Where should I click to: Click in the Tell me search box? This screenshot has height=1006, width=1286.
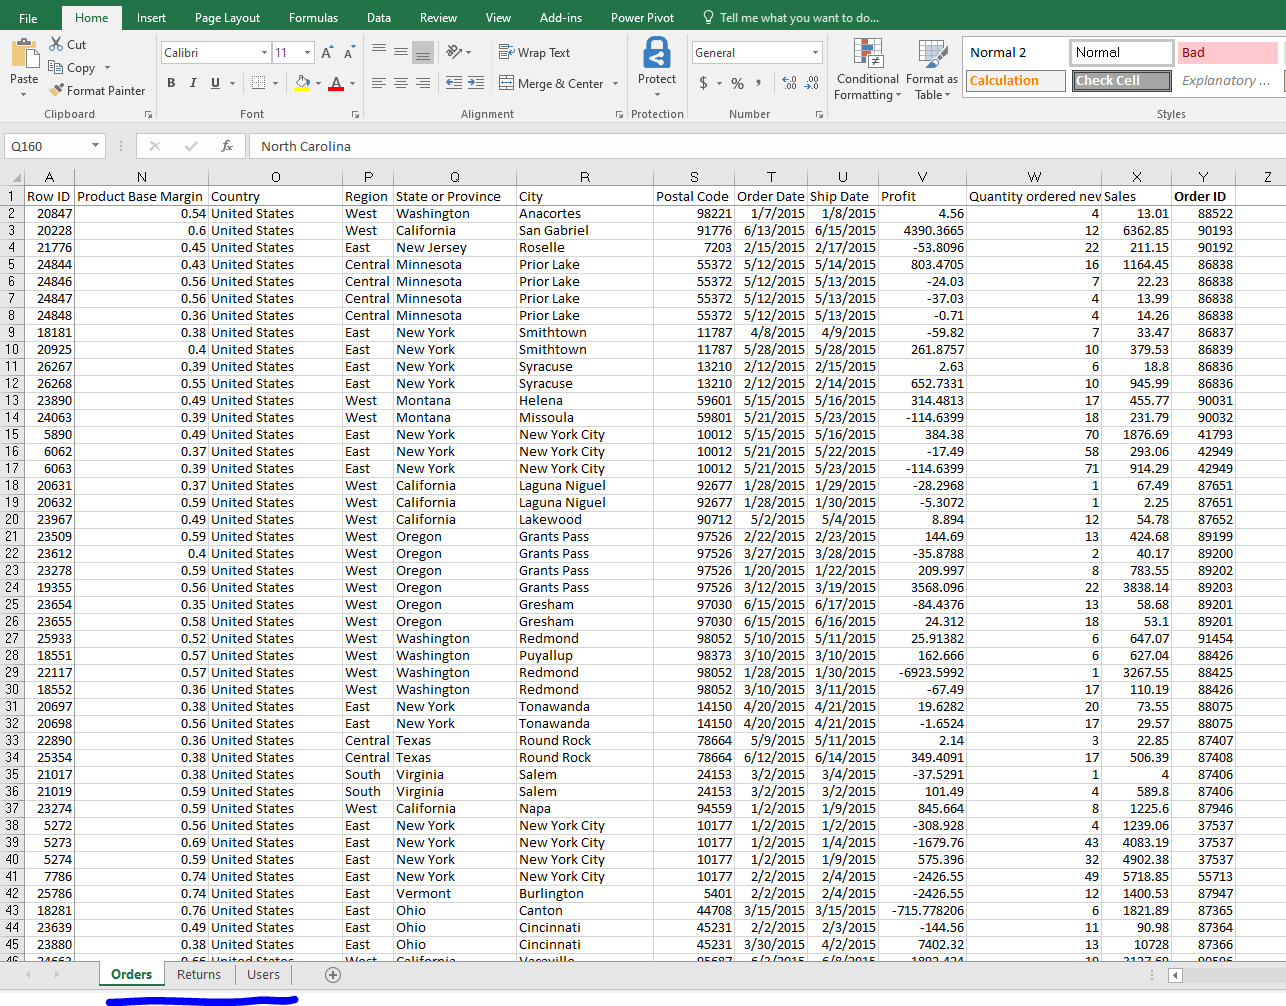(x=791, y=18)
